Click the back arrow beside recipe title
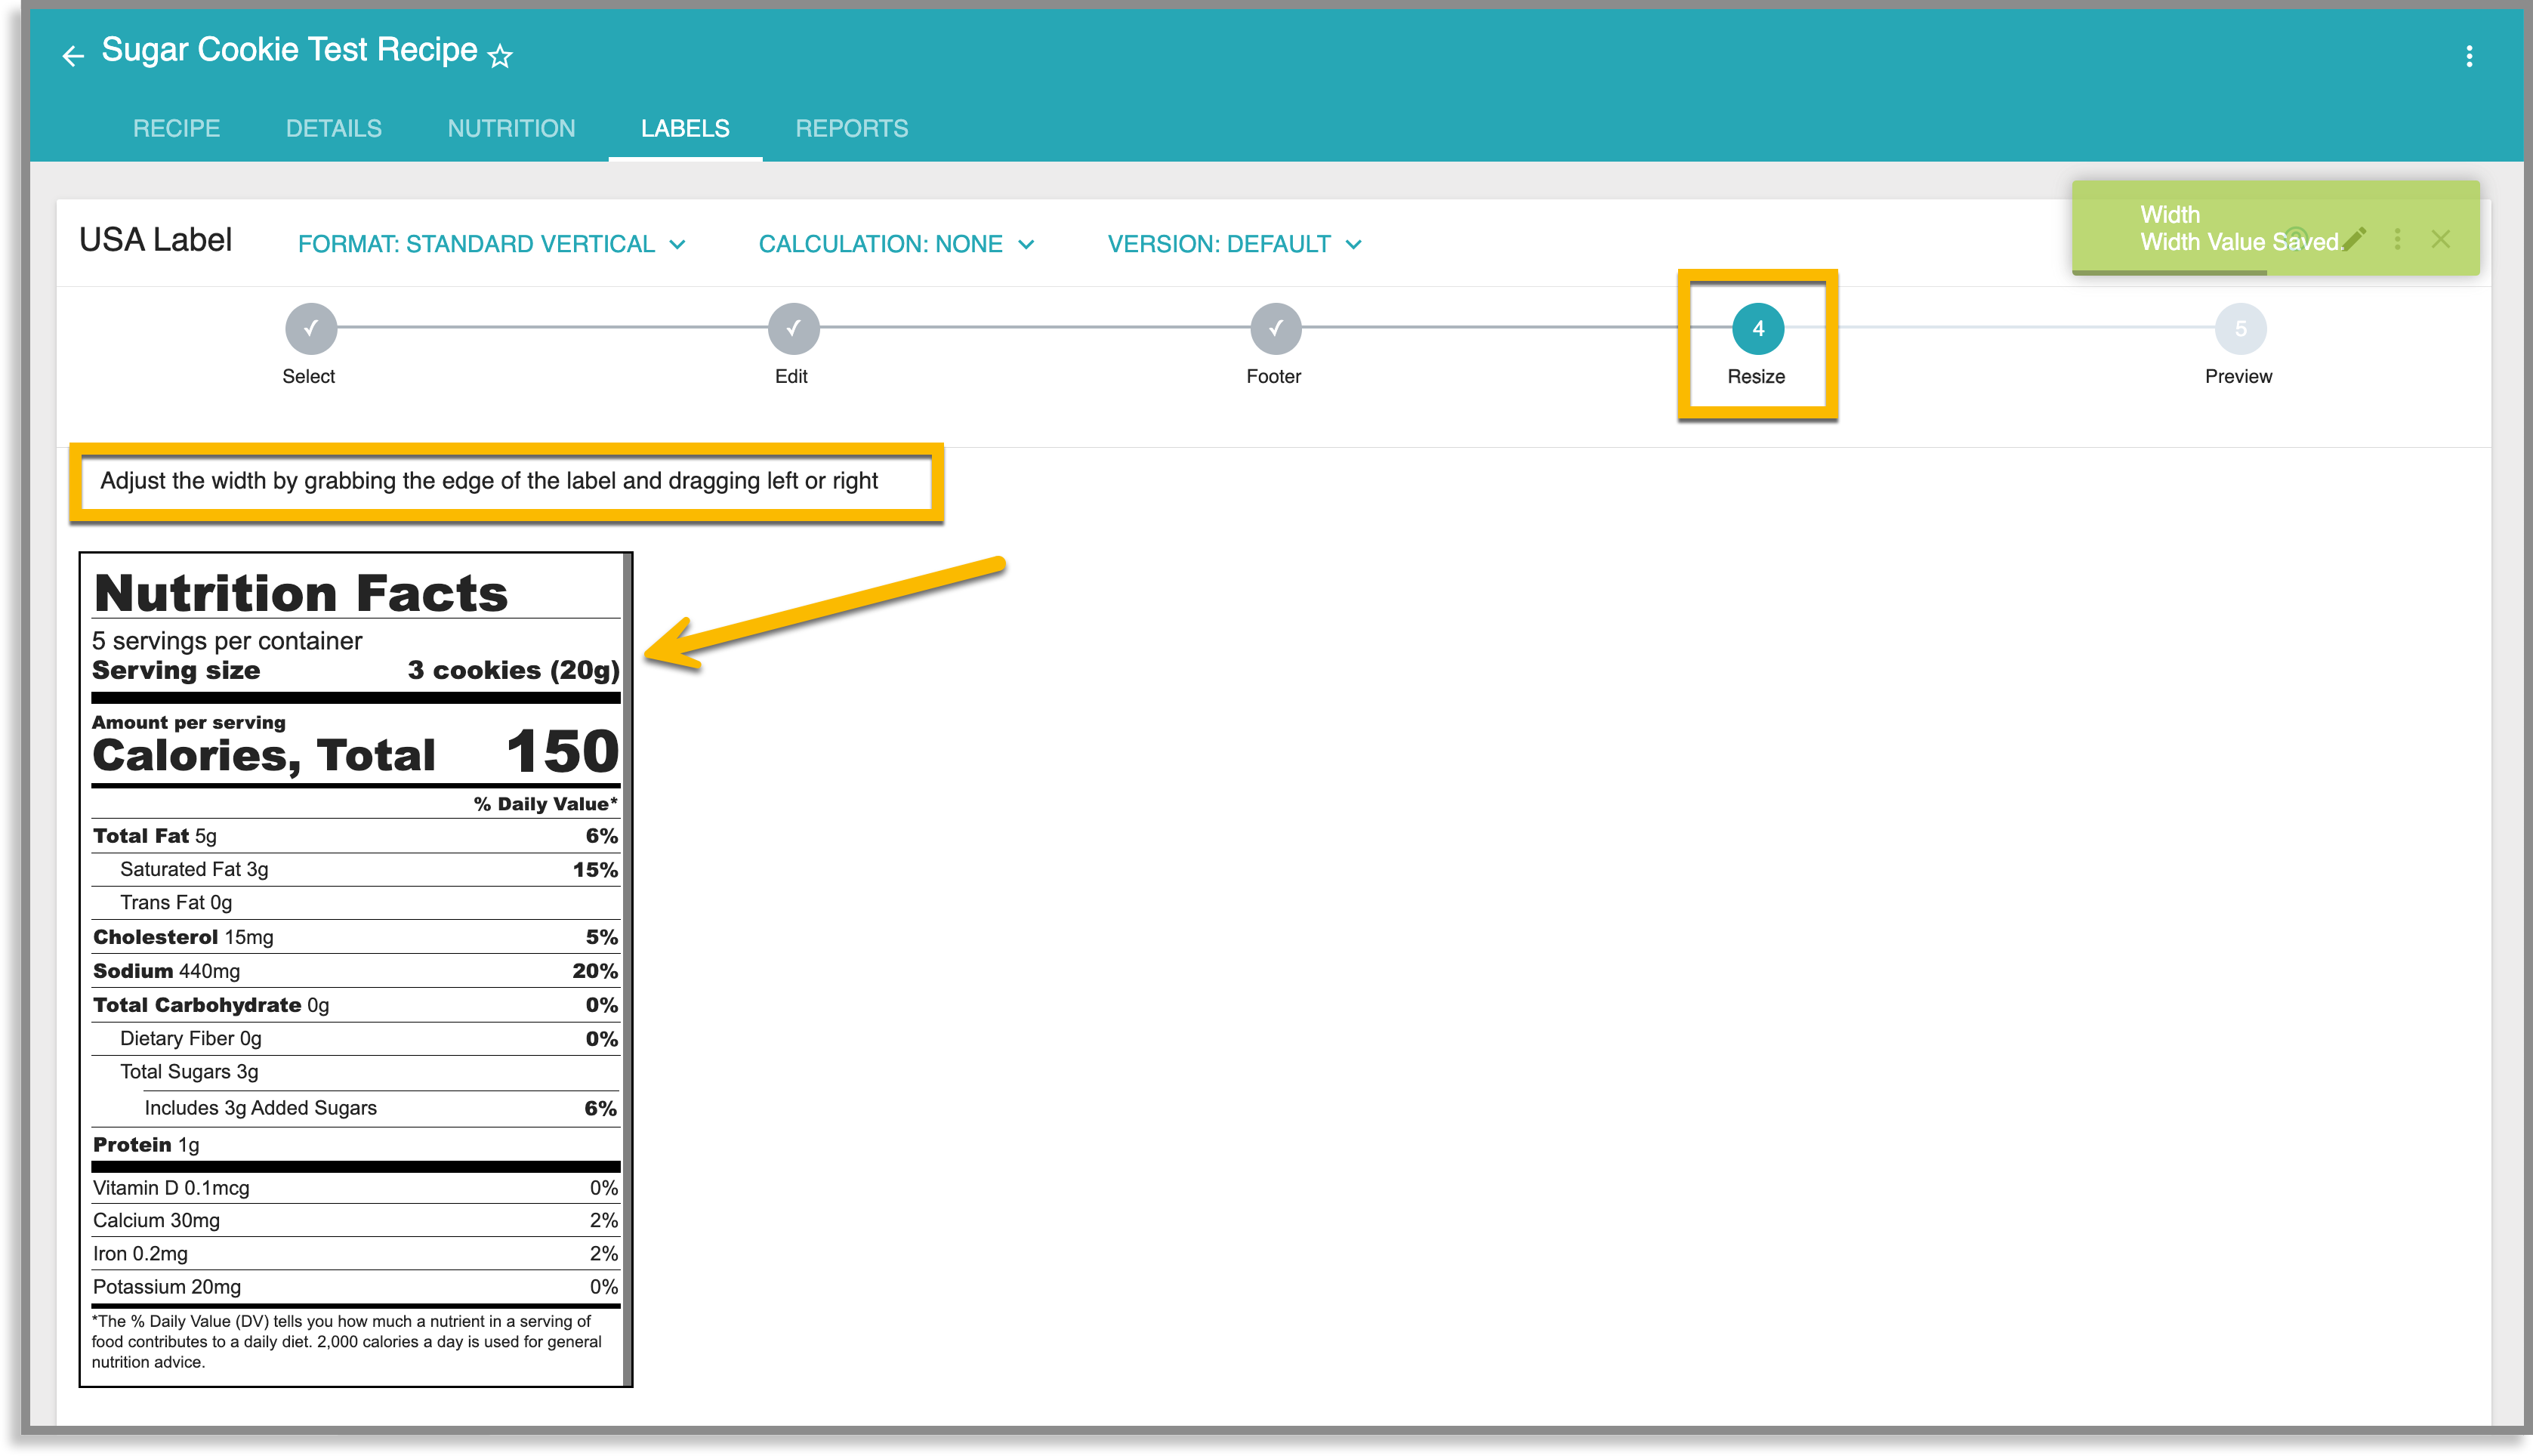 (73, 56)
